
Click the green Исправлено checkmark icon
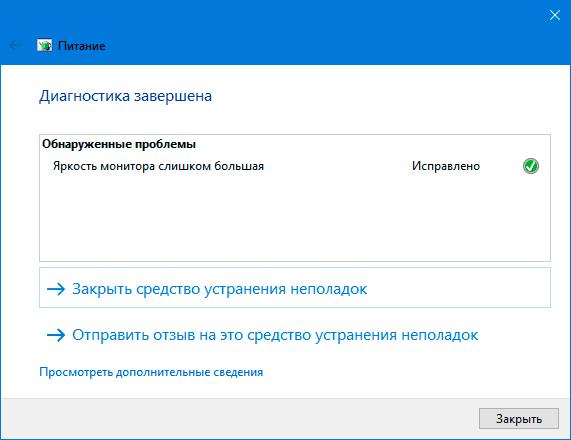tap(531, 166)
